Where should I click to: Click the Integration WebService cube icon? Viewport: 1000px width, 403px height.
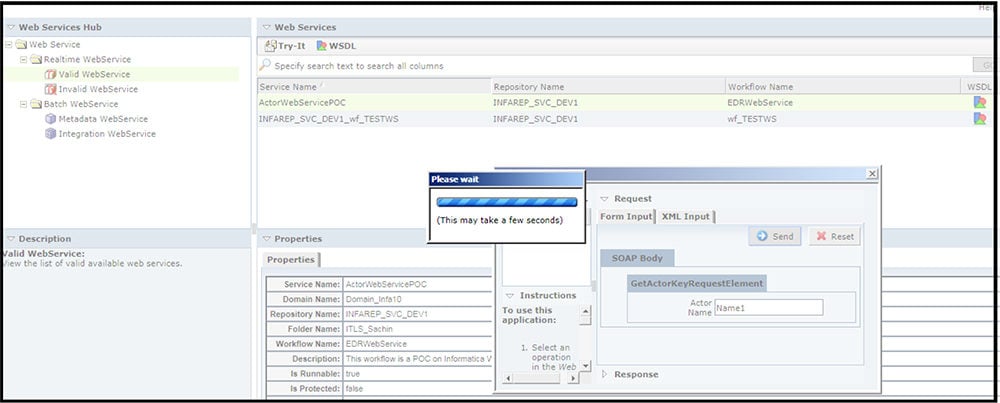coord(50,134)
